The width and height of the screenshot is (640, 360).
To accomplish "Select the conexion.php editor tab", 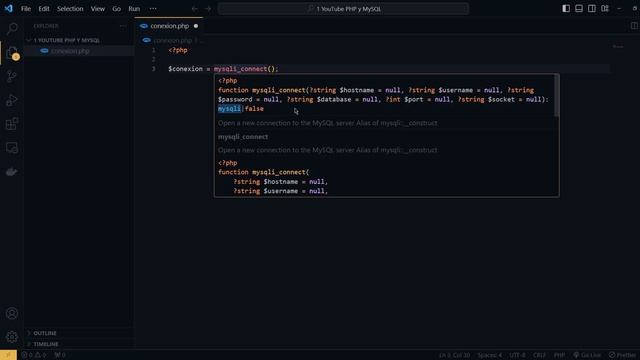I will coord(169,26).
